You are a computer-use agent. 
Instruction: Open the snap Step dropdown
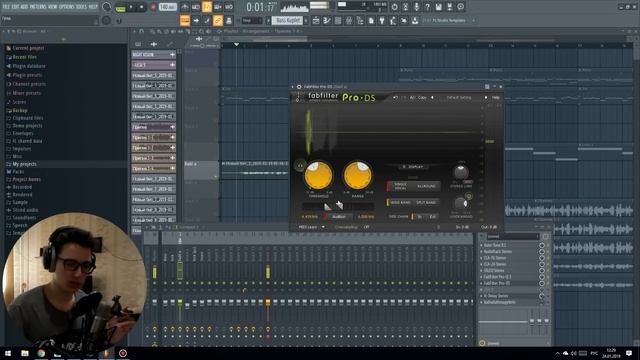(x=252, y=20)
